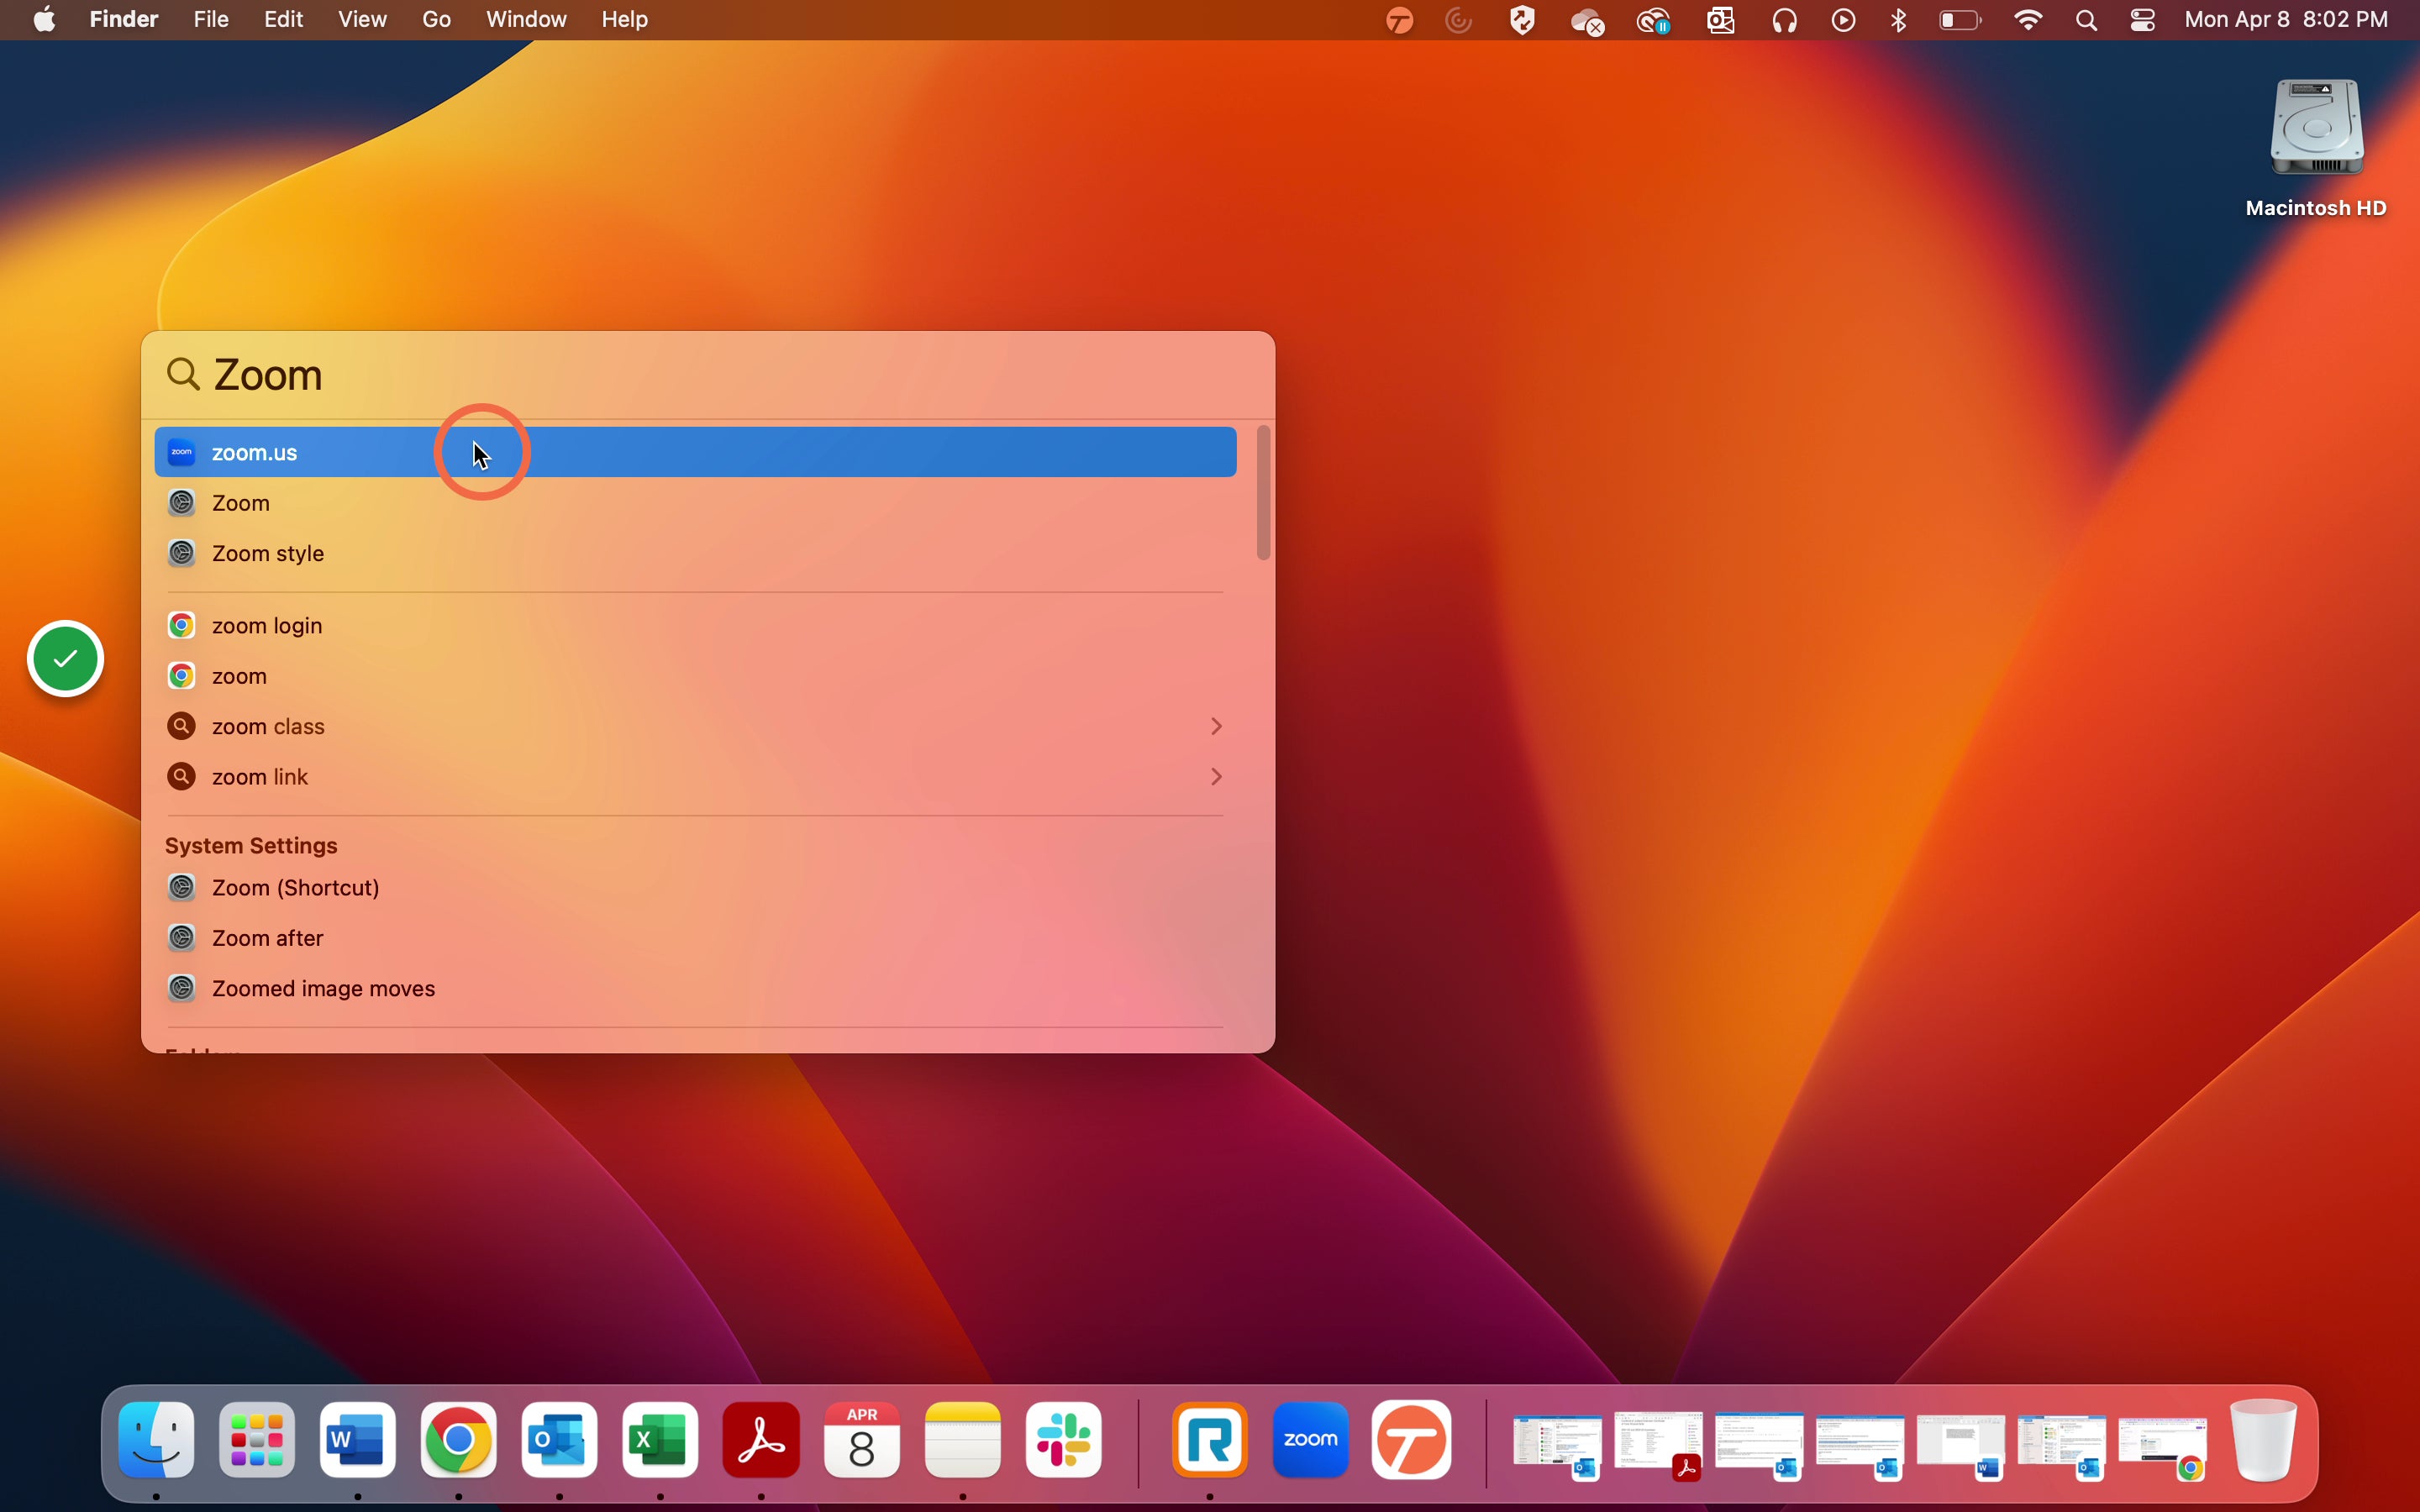
Task: Open Adobe Acrobat from the Dock
Action: coord(761,1440)
